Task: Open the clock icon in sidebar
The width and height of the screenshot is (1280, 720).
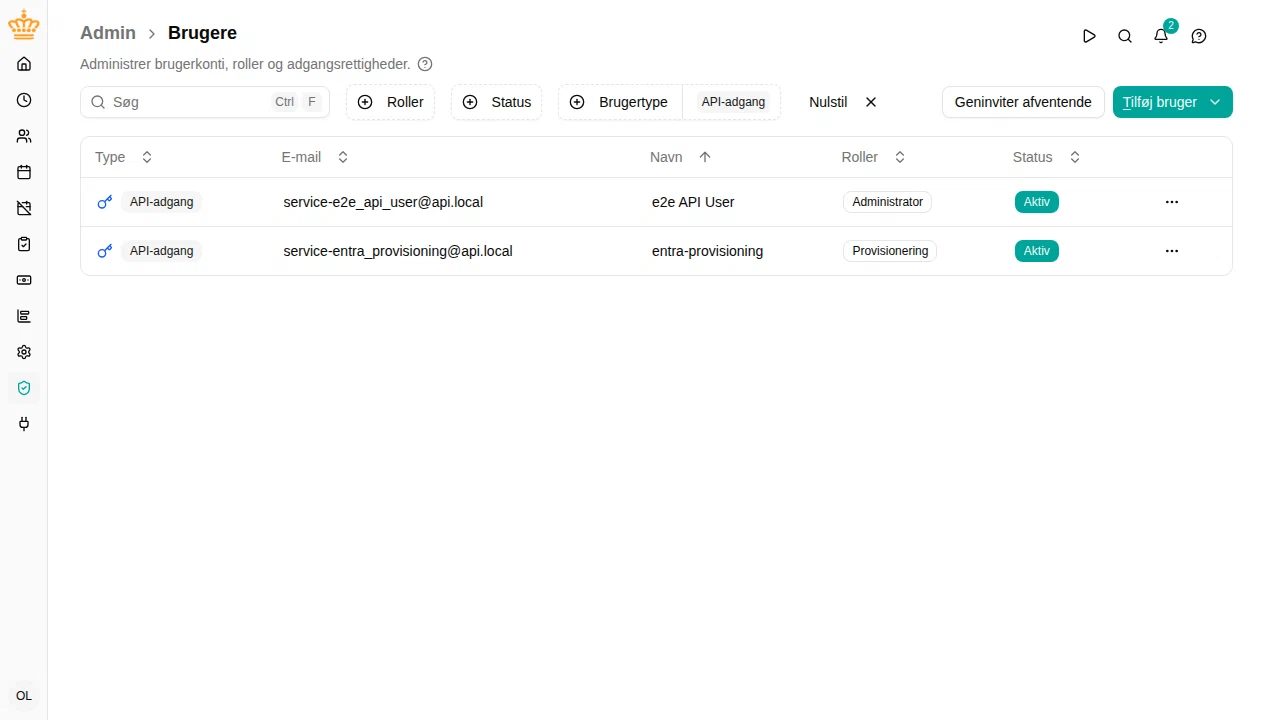Action: pyautogui.click(x=24, y=100)
